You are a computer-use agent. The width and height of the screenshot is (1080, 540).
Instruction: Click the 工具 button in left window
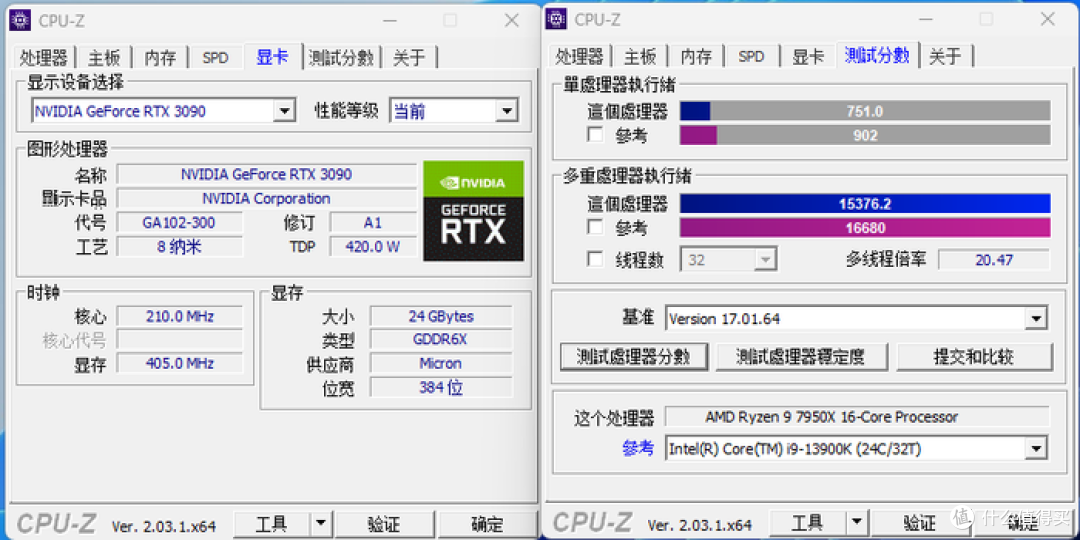pos(271,525)
